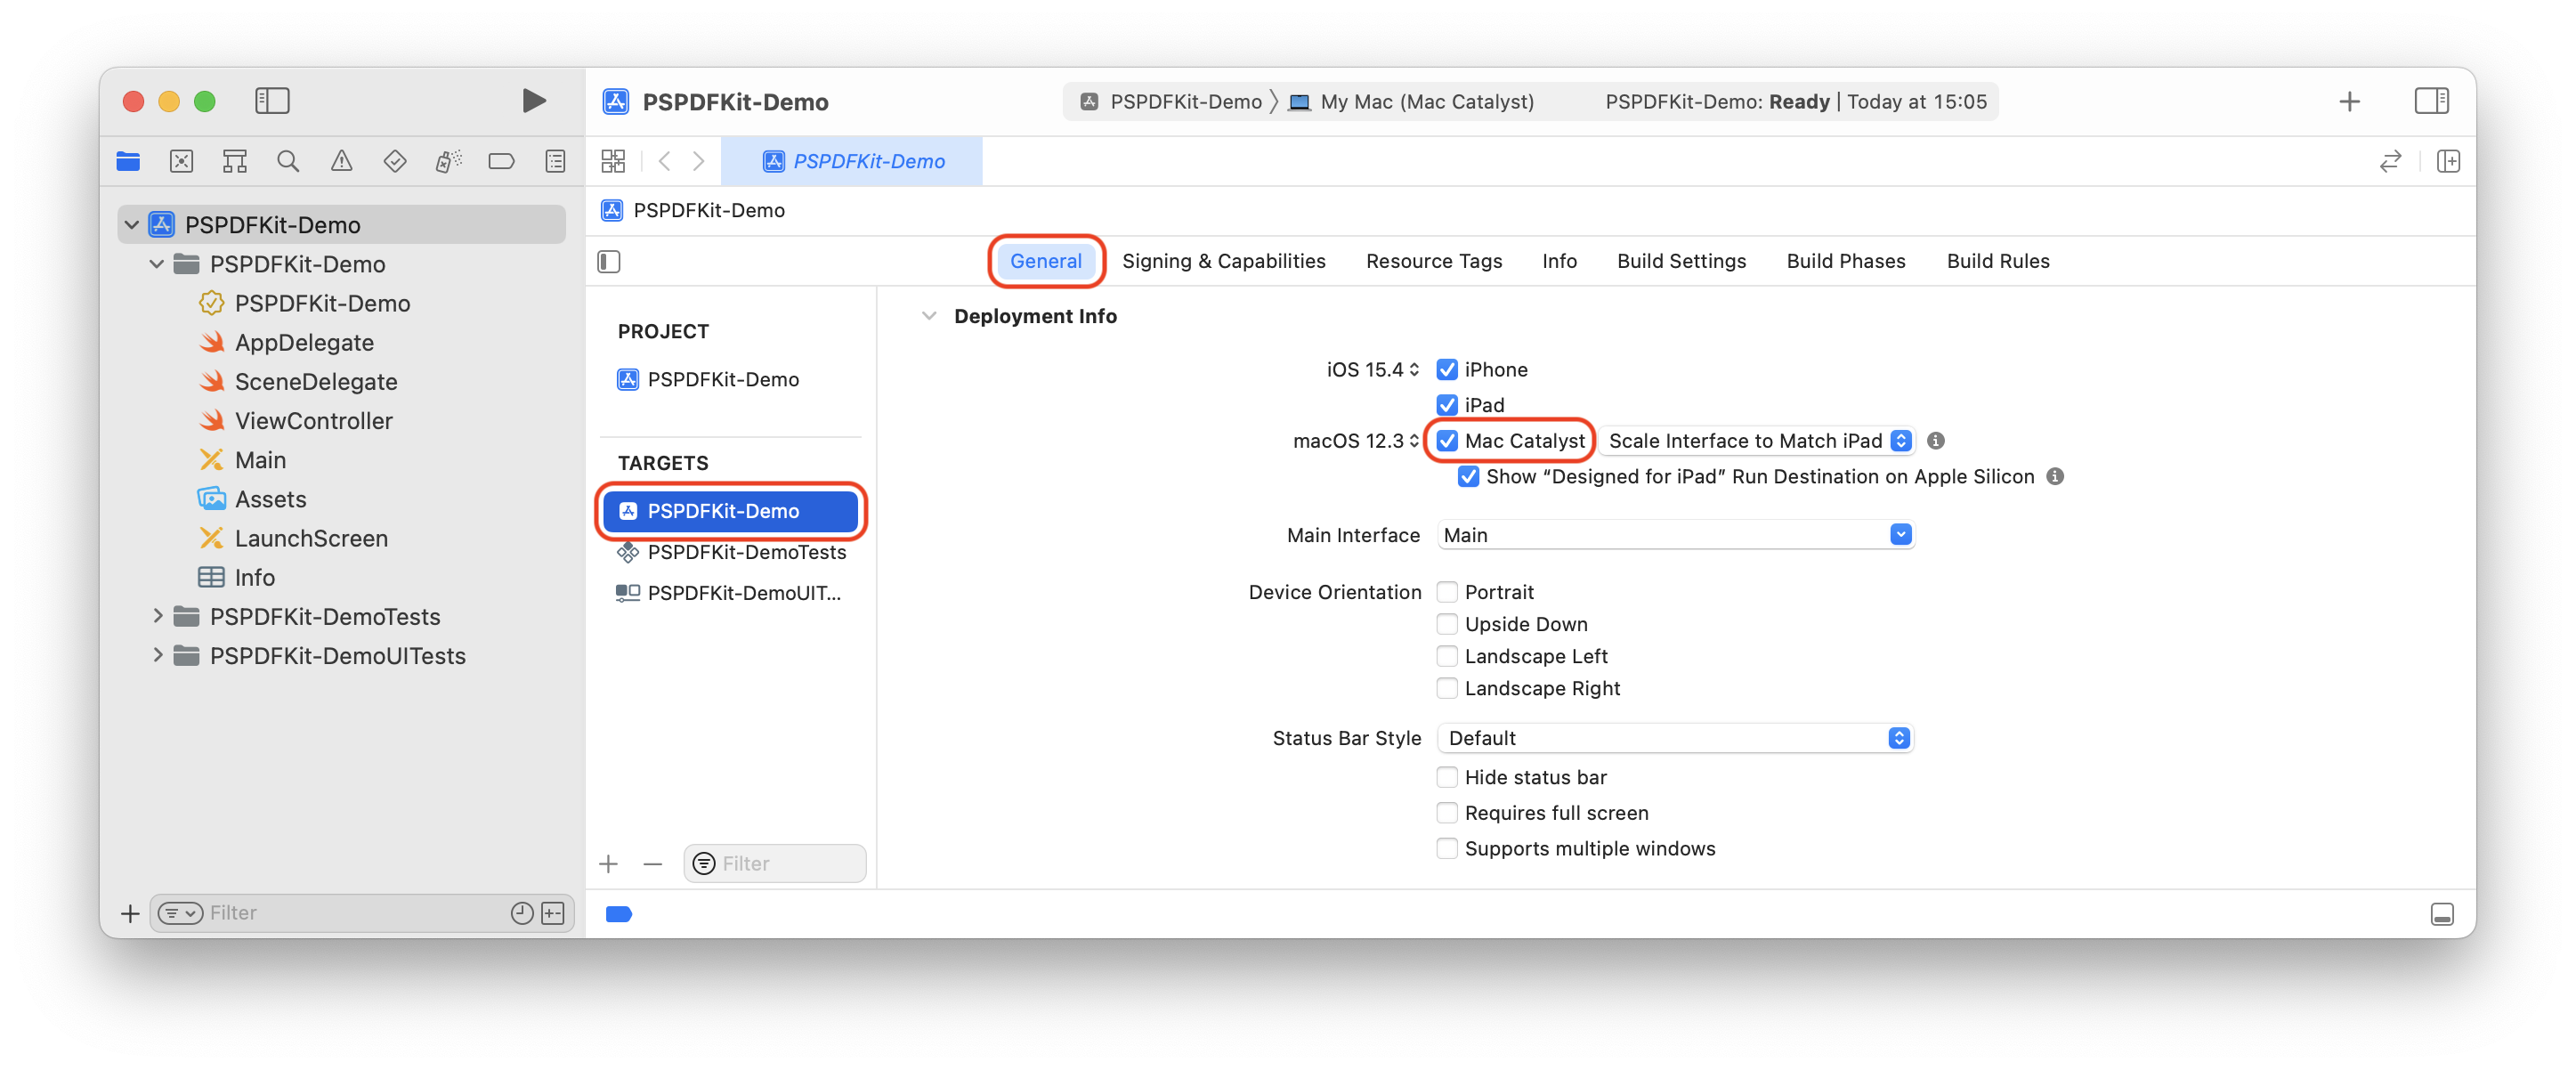Click the editor review swap arrows icon
The image size is (2576, 1070).
[x=2390, y=161]
